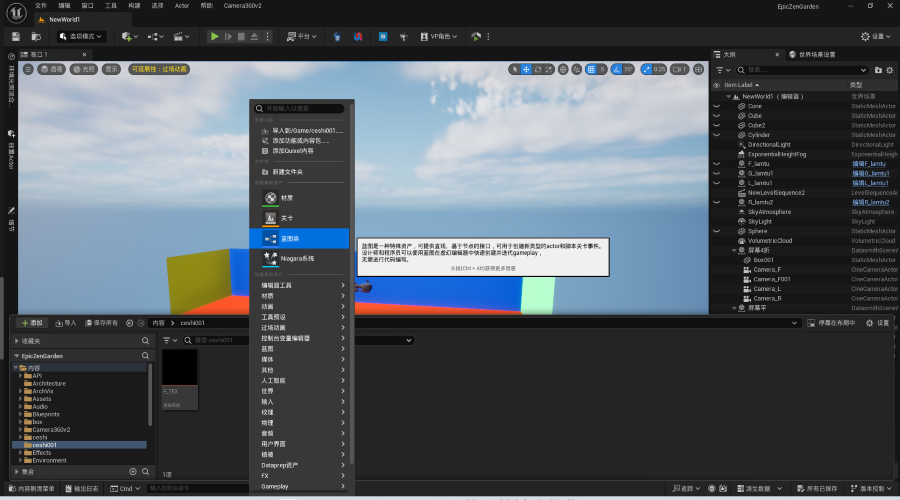Select the translate (move) gizmo tool

(526, 69)
